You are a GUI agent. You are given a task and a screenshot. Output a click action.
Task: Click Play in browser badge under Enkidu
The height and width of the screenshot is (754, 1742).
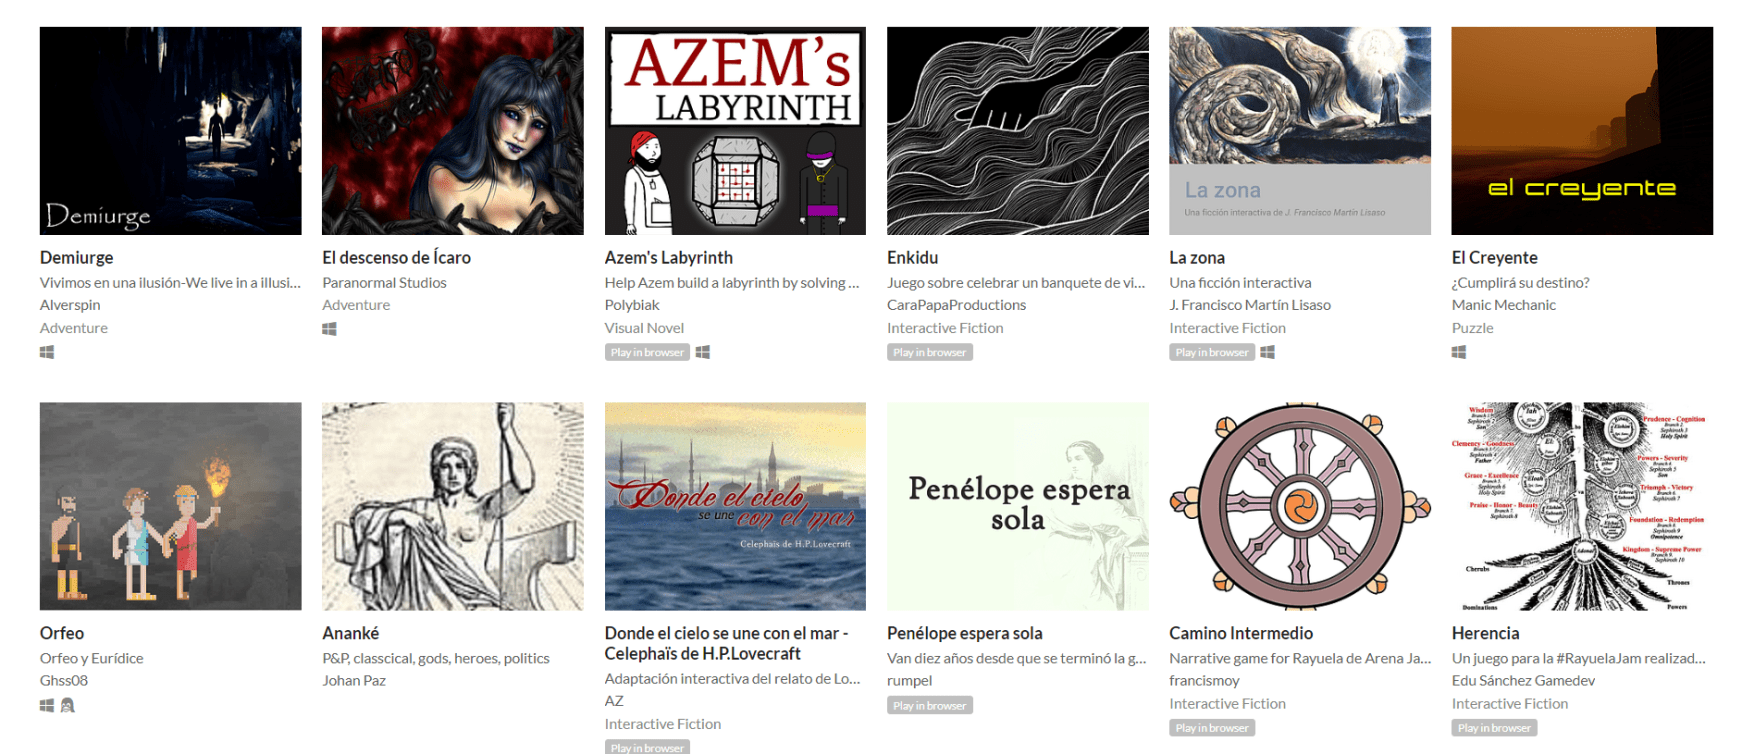pyautogui.click(x=930, y=352)
